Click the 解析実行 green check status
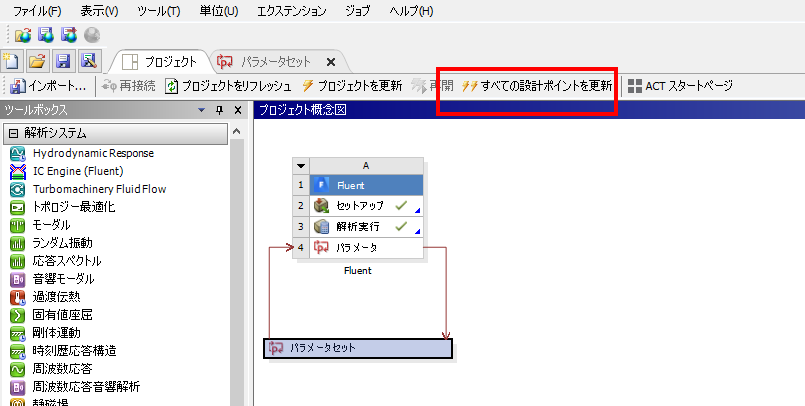805x406 pixels. point(401,226)
